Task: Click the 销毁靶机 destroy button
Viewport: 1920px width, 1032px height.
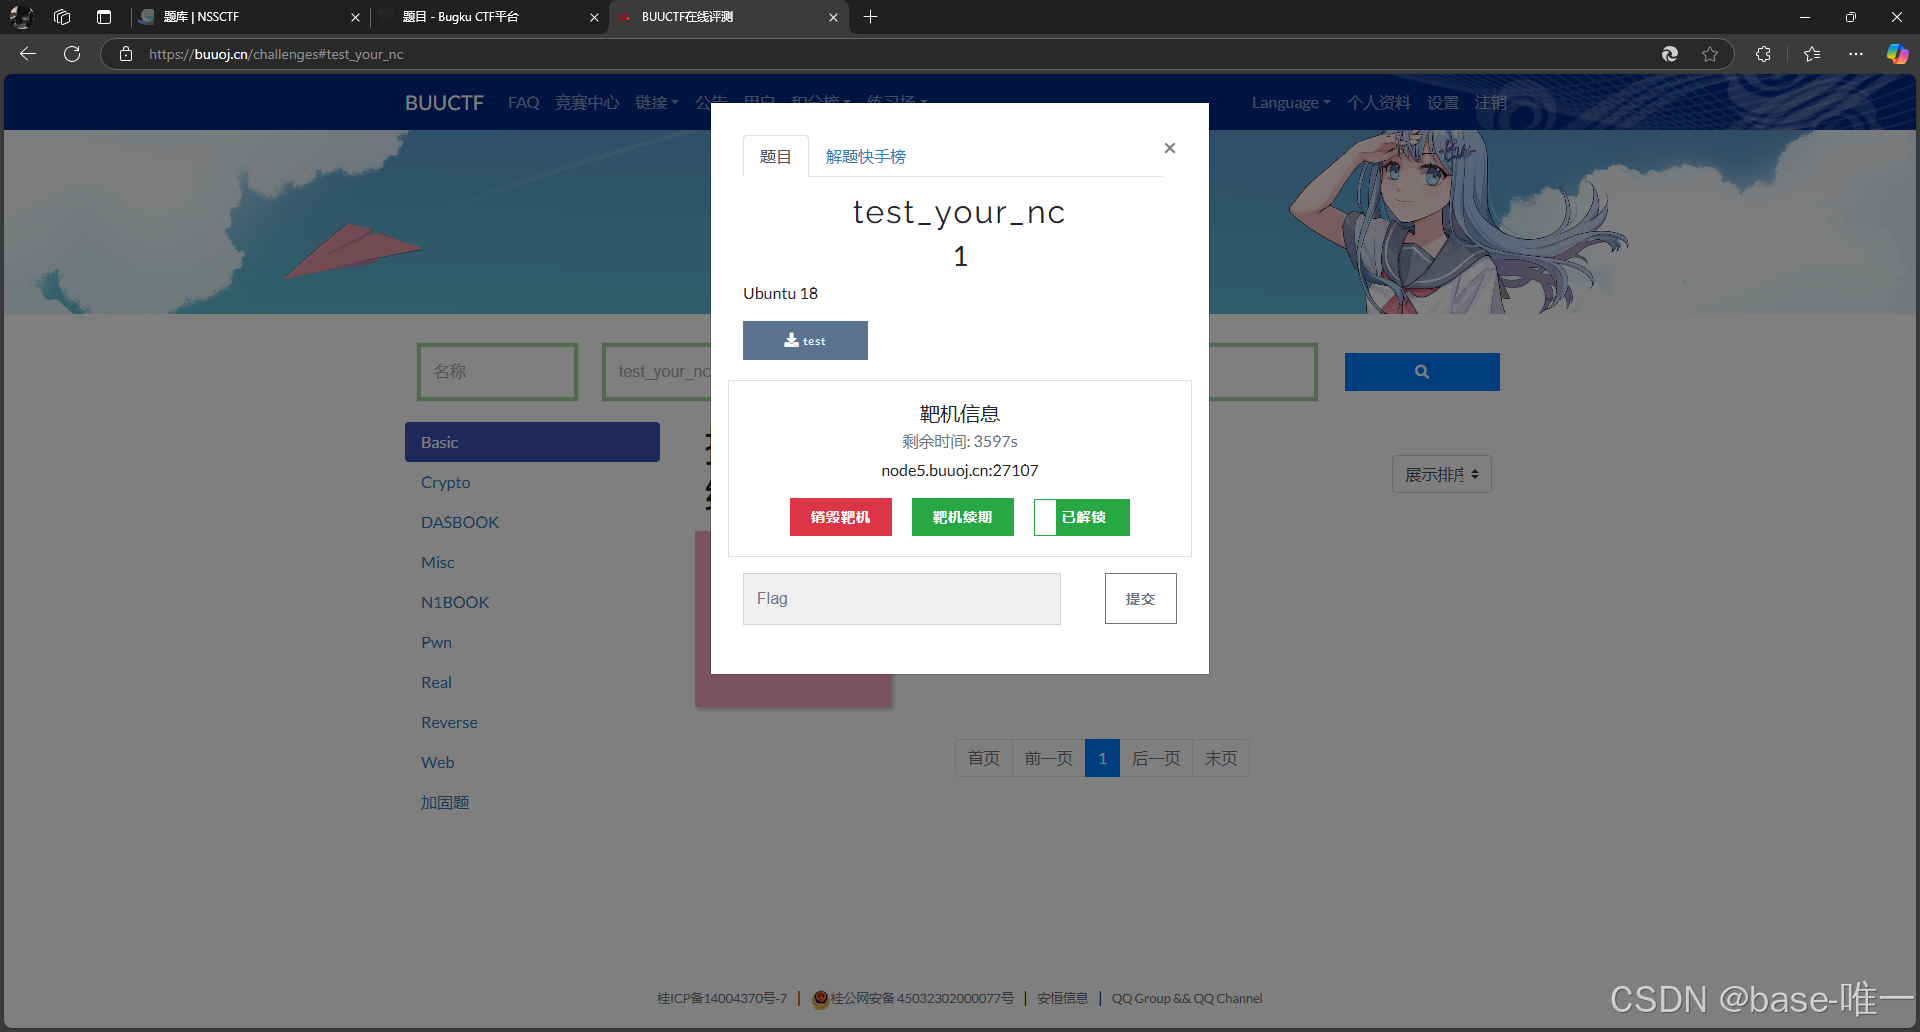Action: 840,517
